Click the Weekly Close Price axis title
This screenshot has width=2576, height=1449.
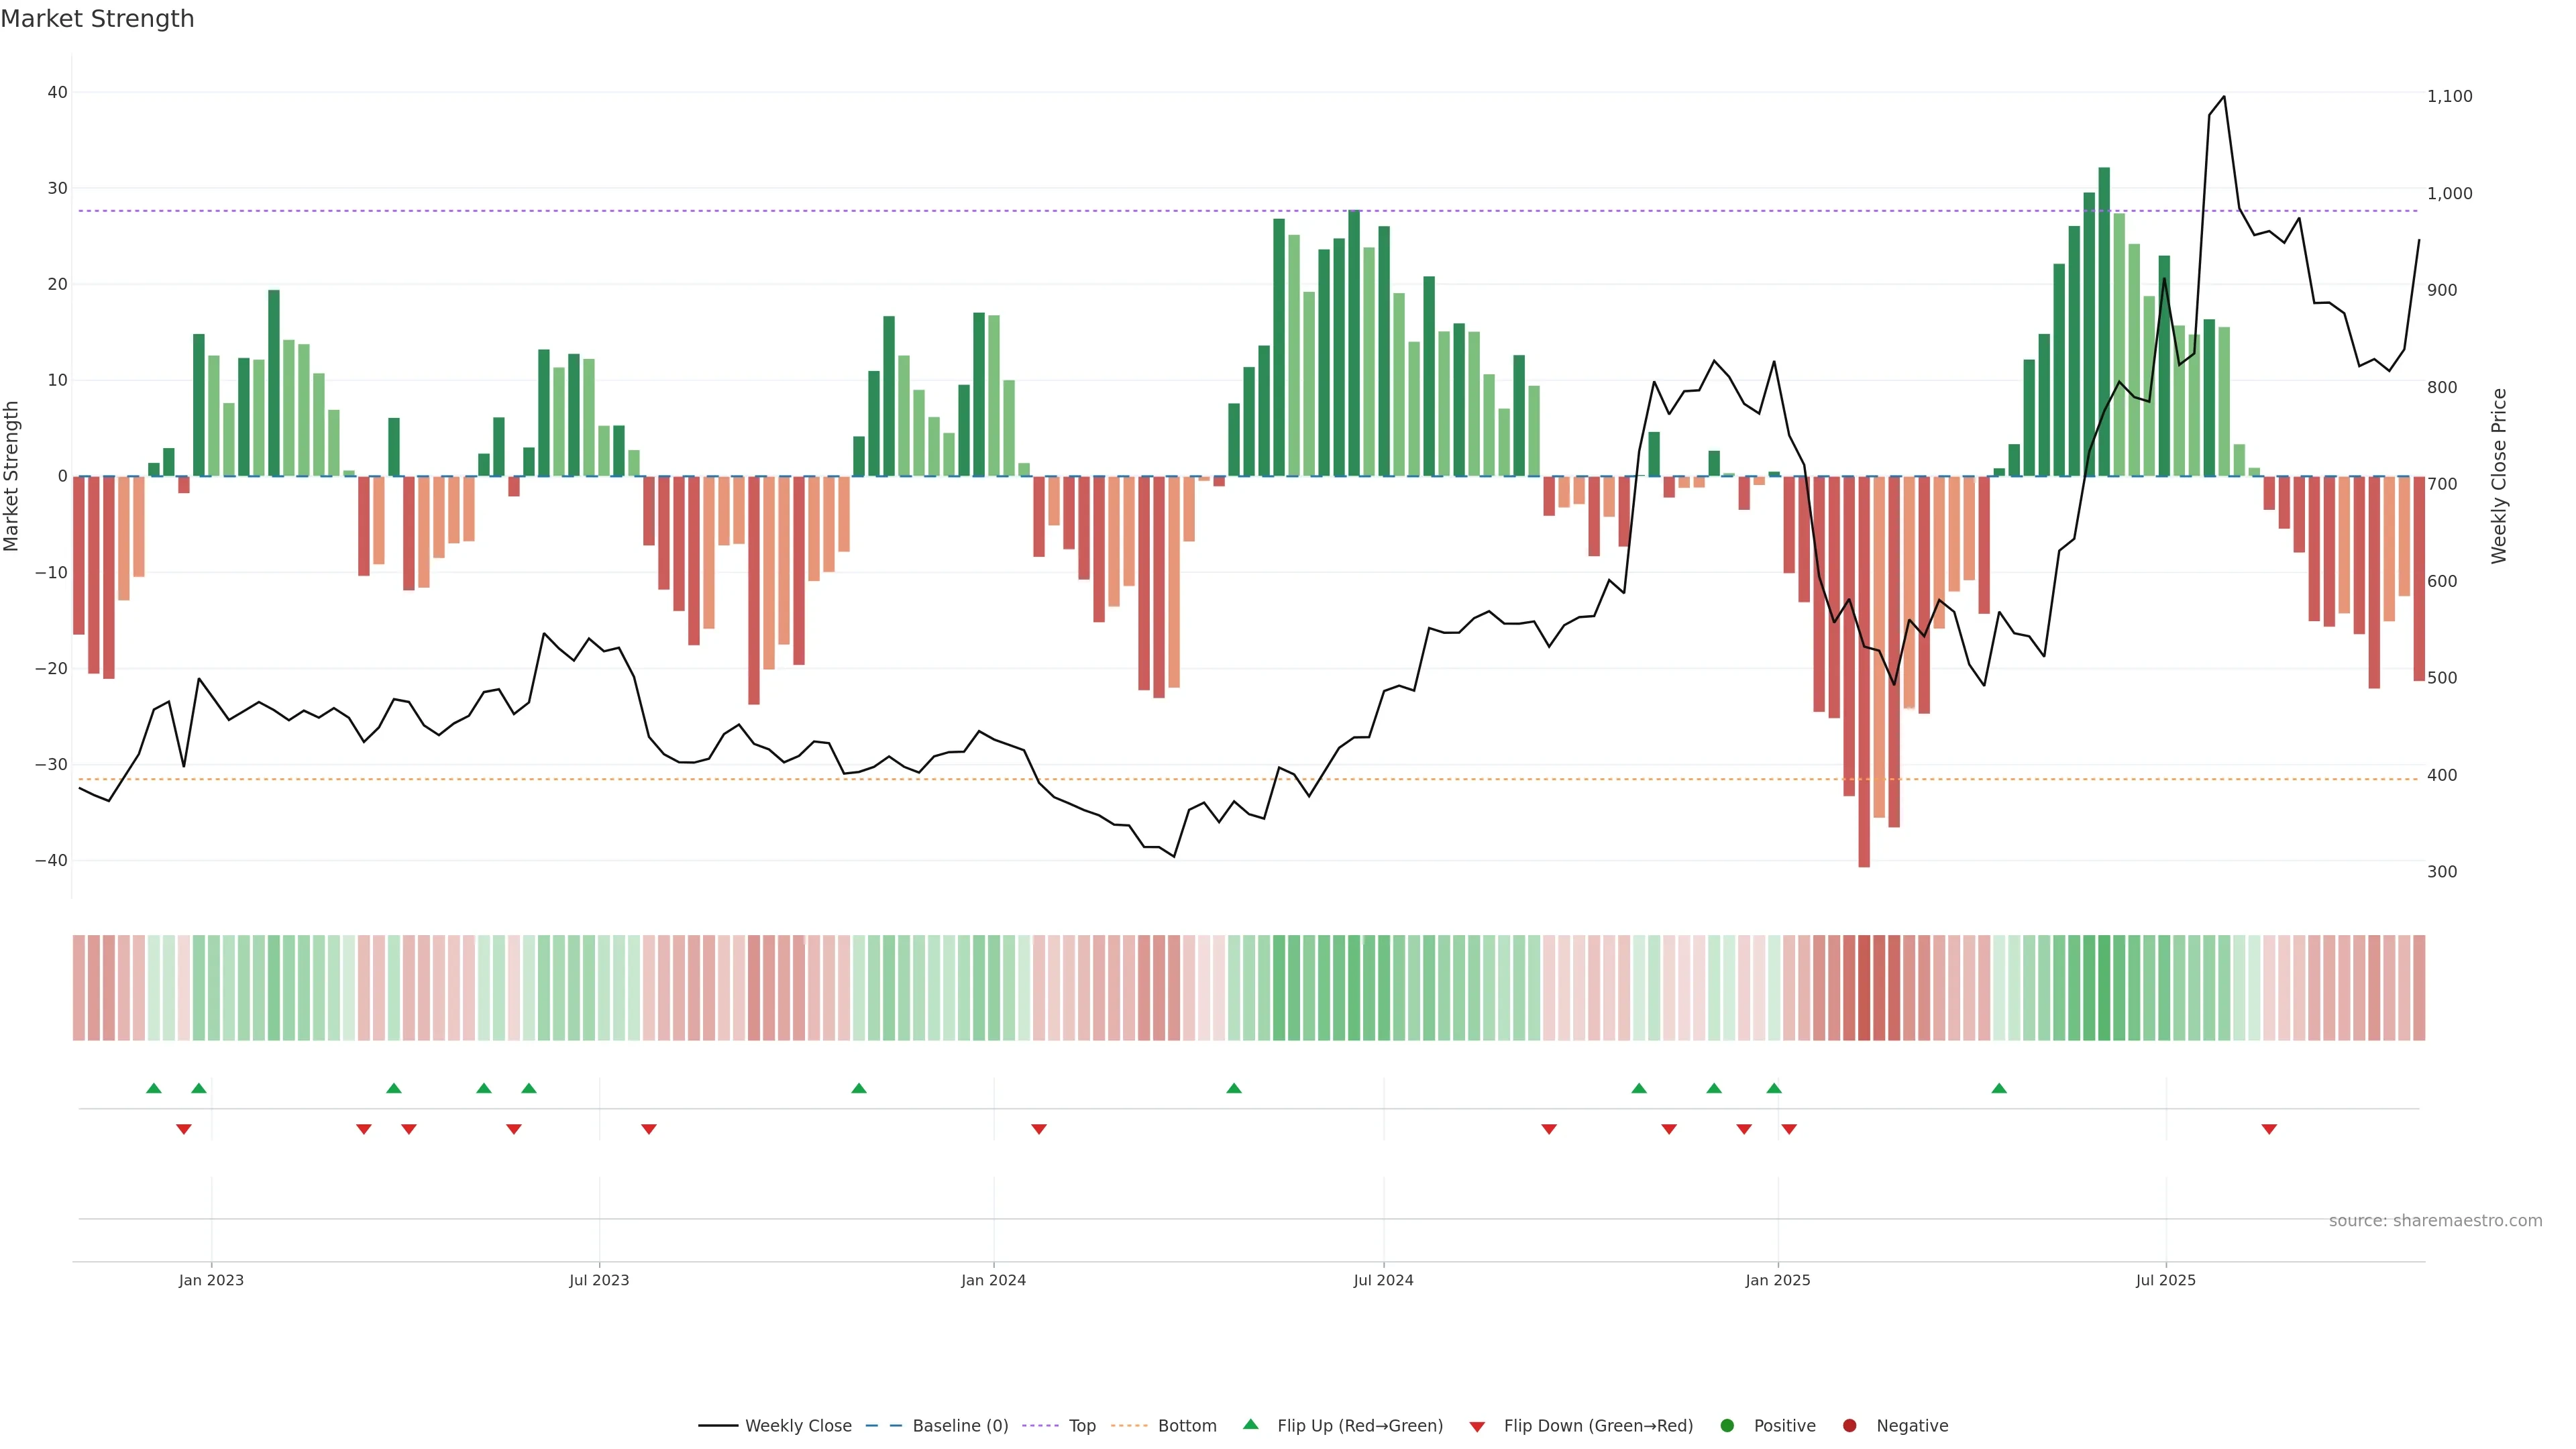coord(2499,476)
